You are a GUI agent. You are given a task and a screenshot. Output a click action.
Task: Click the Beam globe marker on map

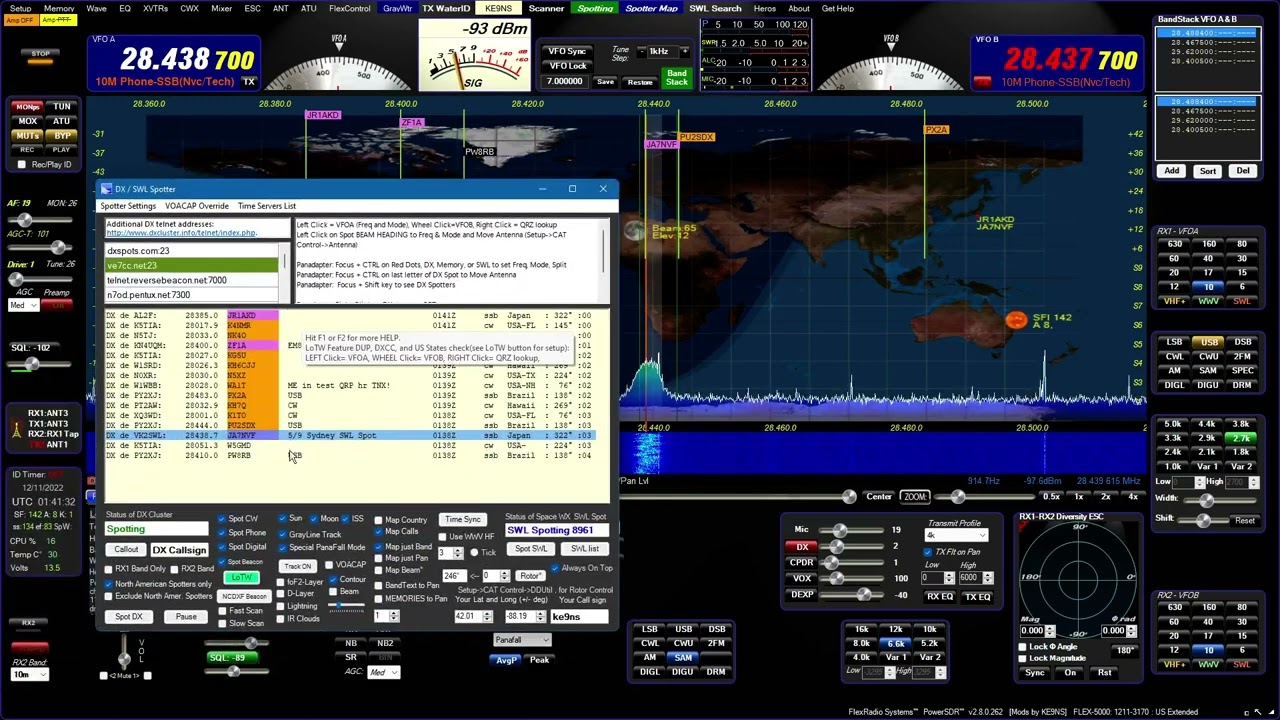pos(636,231)
